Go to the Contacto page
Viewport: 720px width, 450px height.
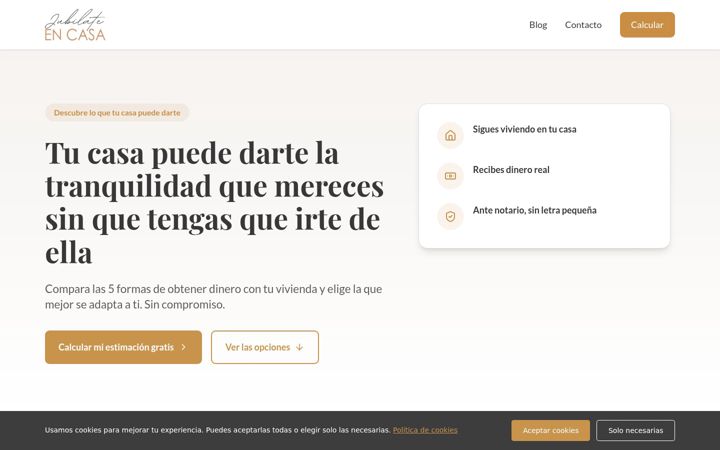click(x=583, y=25)
